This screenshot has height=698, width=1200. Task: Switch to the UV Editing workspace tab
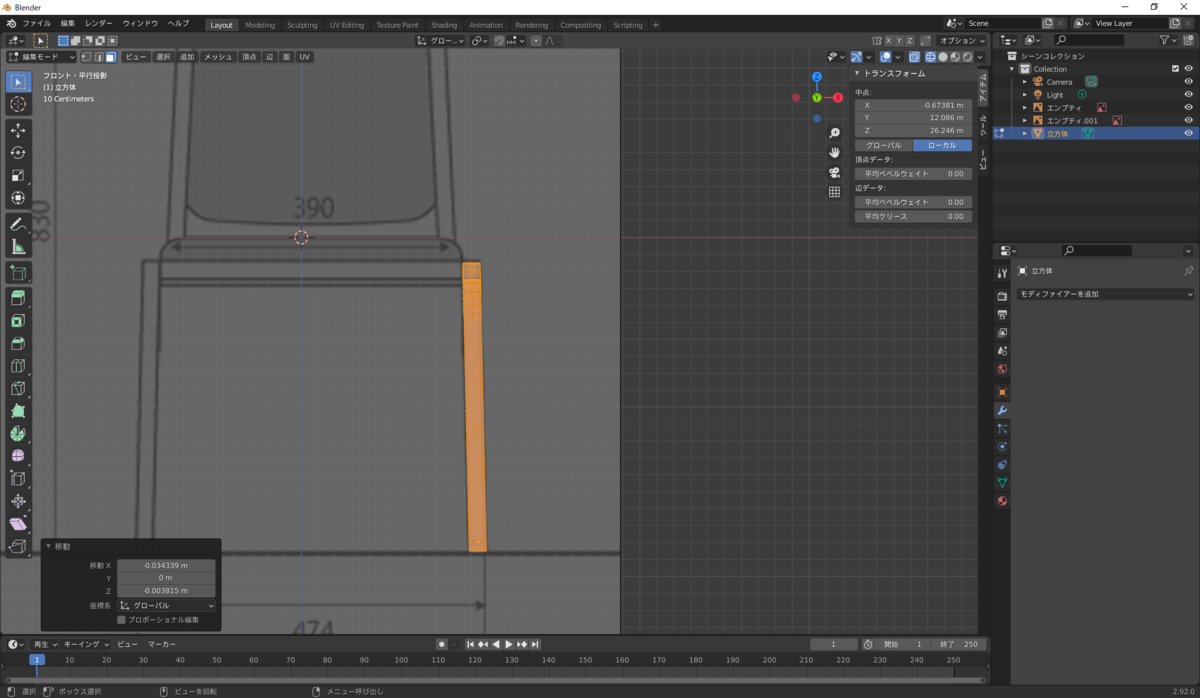pyautogui.click(x=347, y=25)
